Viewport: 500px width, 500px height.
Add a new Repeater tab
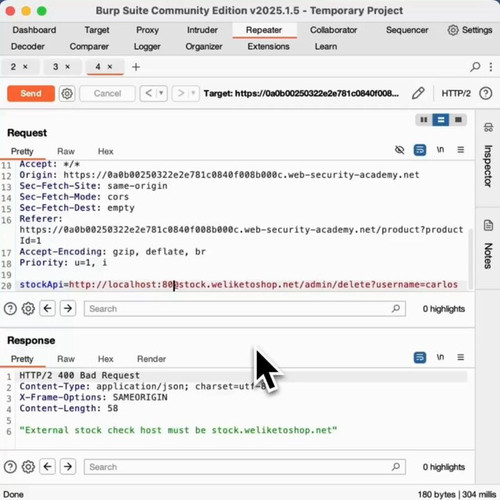(x=136, y=67)
